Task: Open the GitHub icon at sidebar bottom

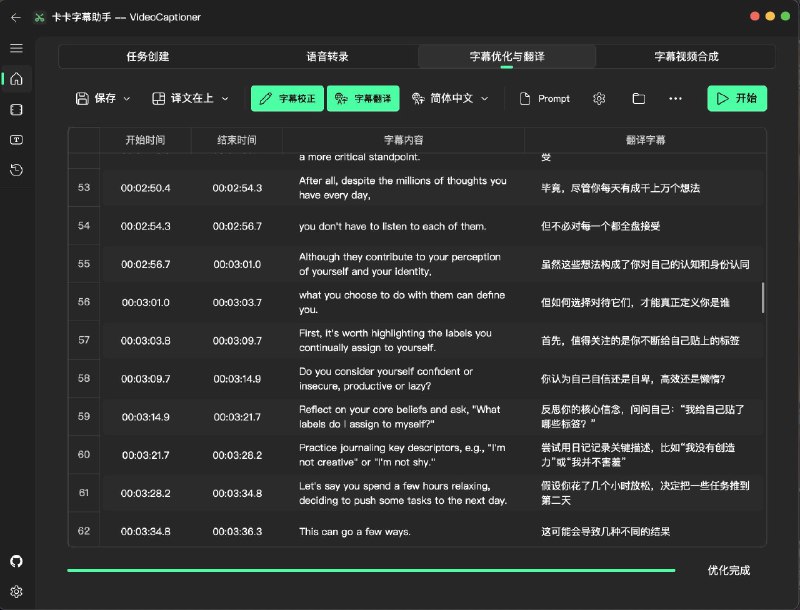Action: click(15, 561)
